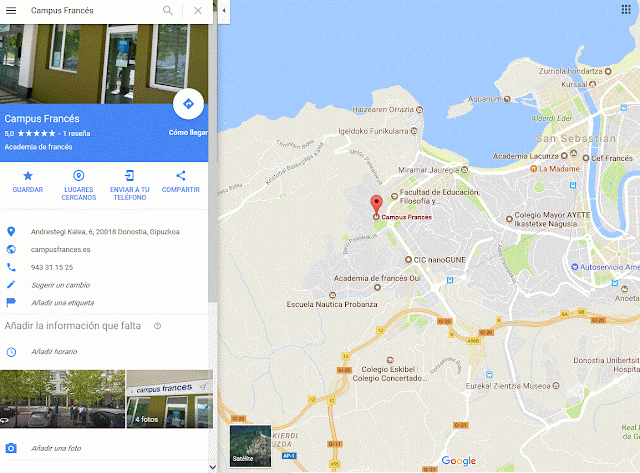Screen dimensions: 640x473
Task: Open the hamburger main menu
Action: click(11, 10)
